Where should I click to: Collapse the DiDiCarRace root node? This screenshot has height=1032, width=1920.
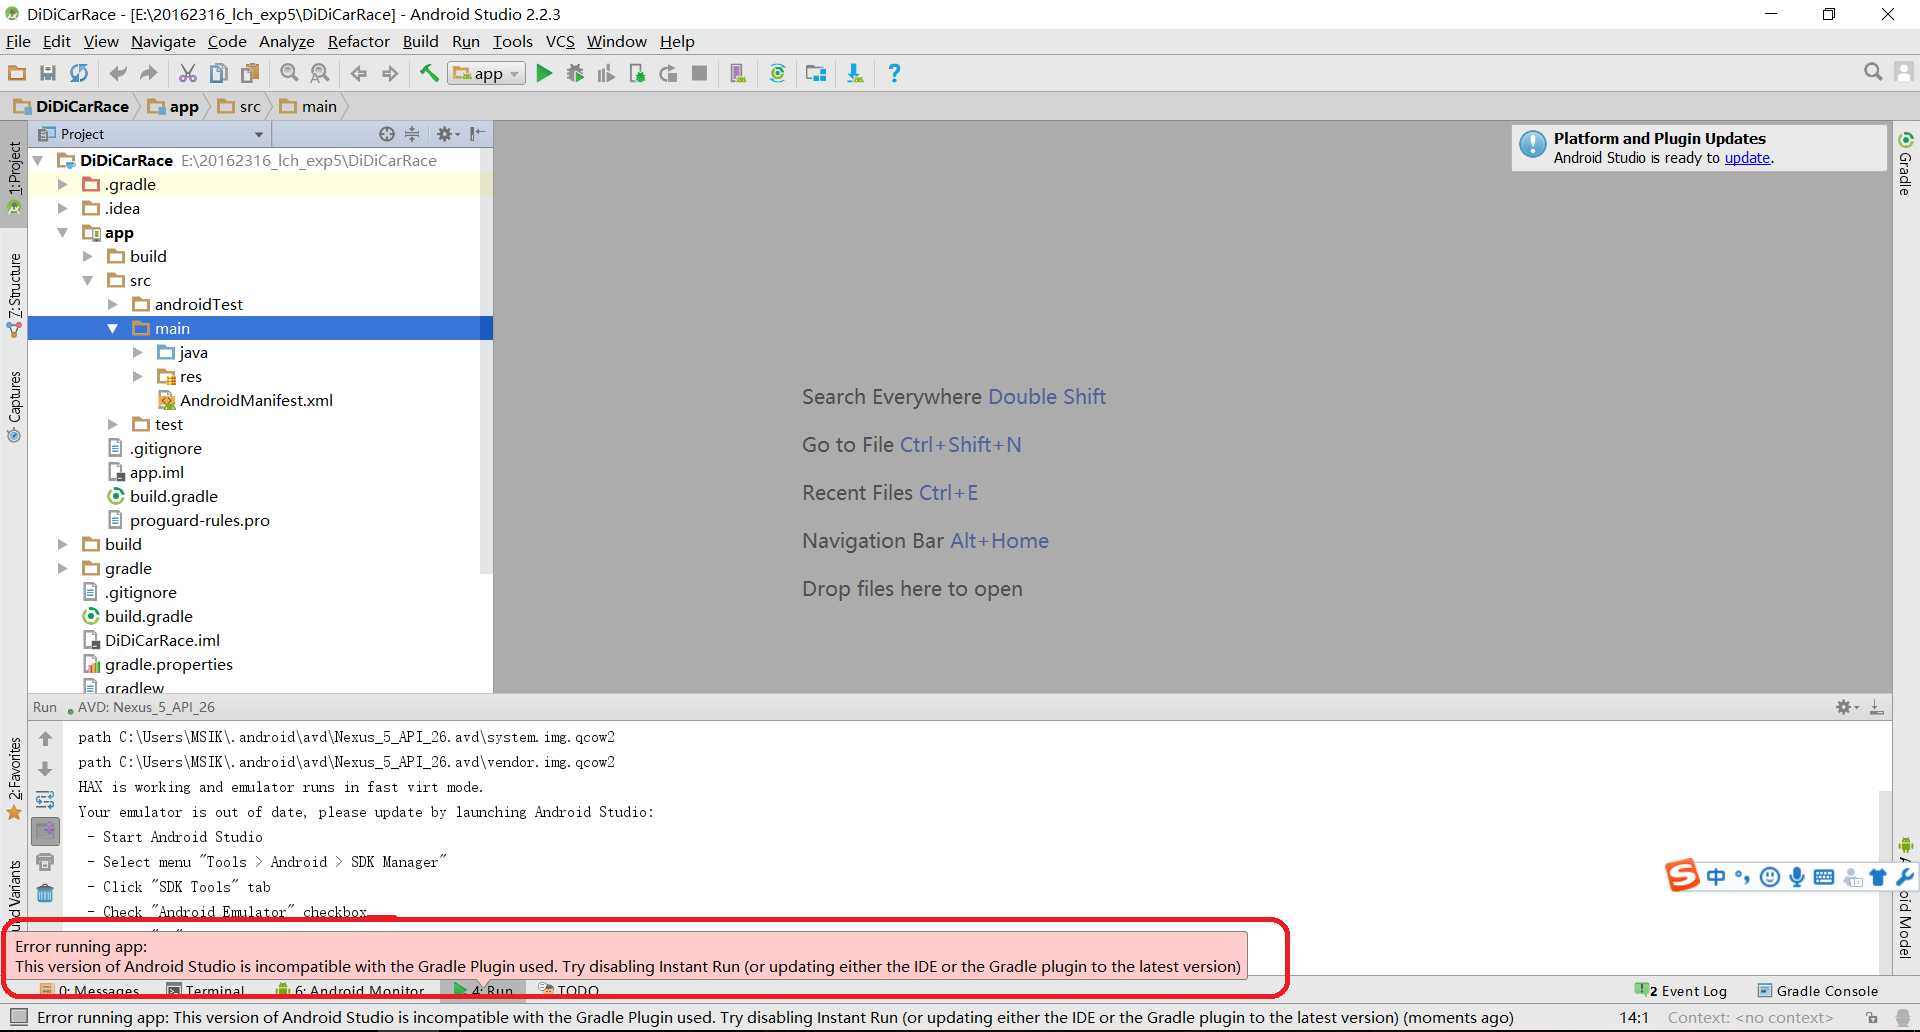click(38, 160)
